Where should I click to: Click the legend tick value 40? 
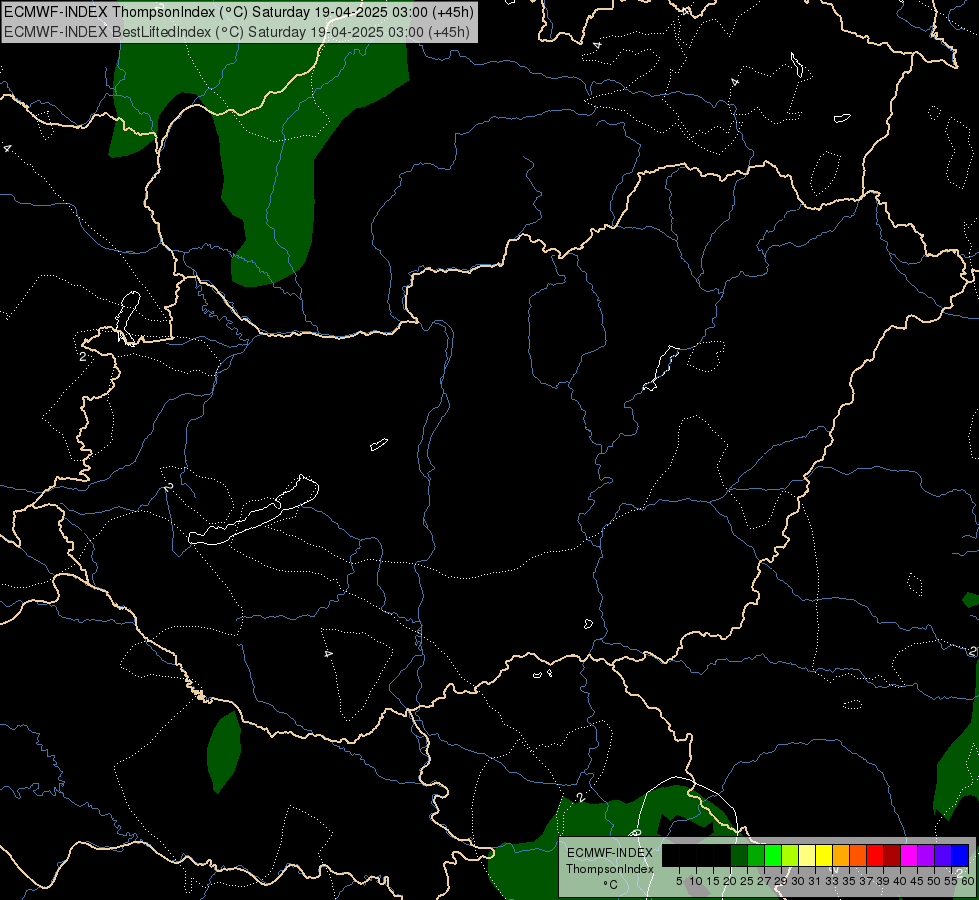[900, 881]
